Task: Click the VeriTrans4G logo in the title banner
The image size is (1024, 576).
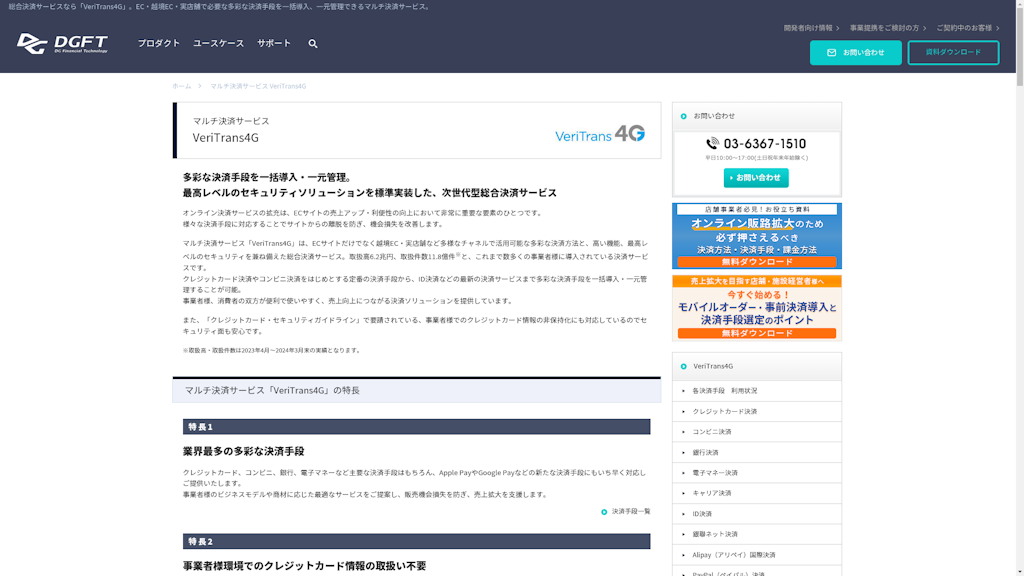Action: click(600, 134)
